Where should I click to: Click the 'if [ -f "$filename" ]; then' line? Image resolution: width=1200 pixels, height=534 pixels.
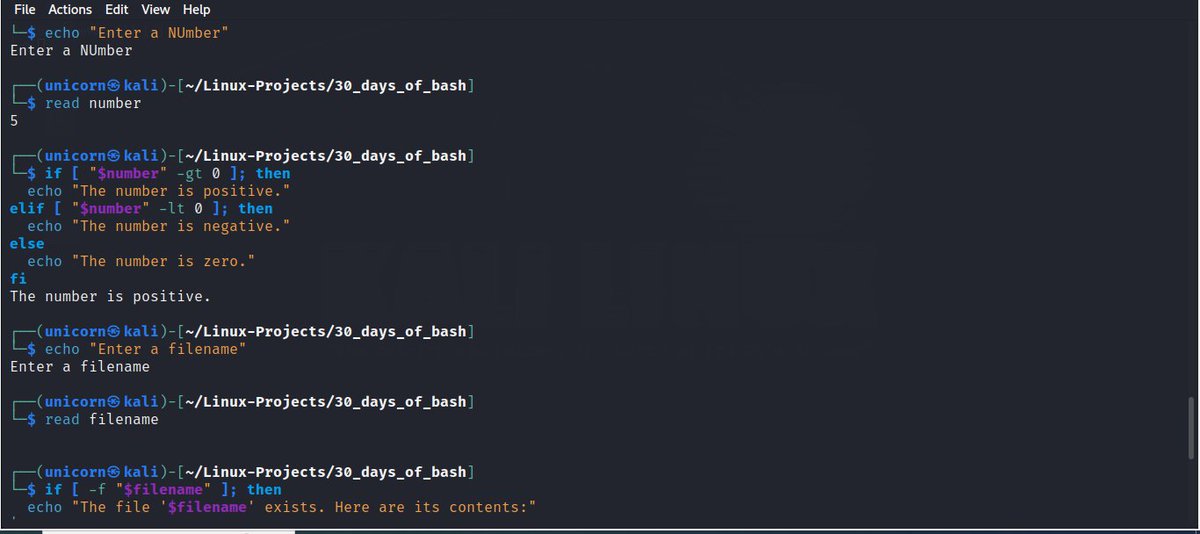tap(163, 489)
